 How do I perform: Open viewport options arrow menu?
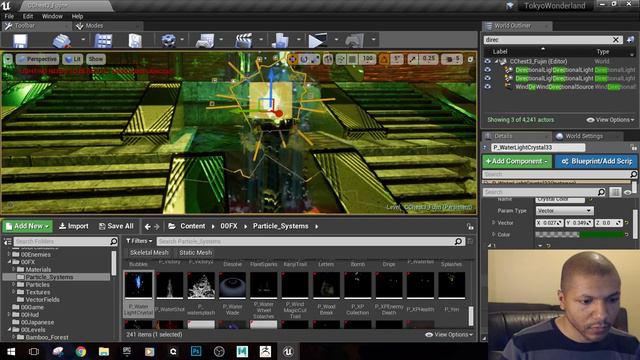[8, 59]
